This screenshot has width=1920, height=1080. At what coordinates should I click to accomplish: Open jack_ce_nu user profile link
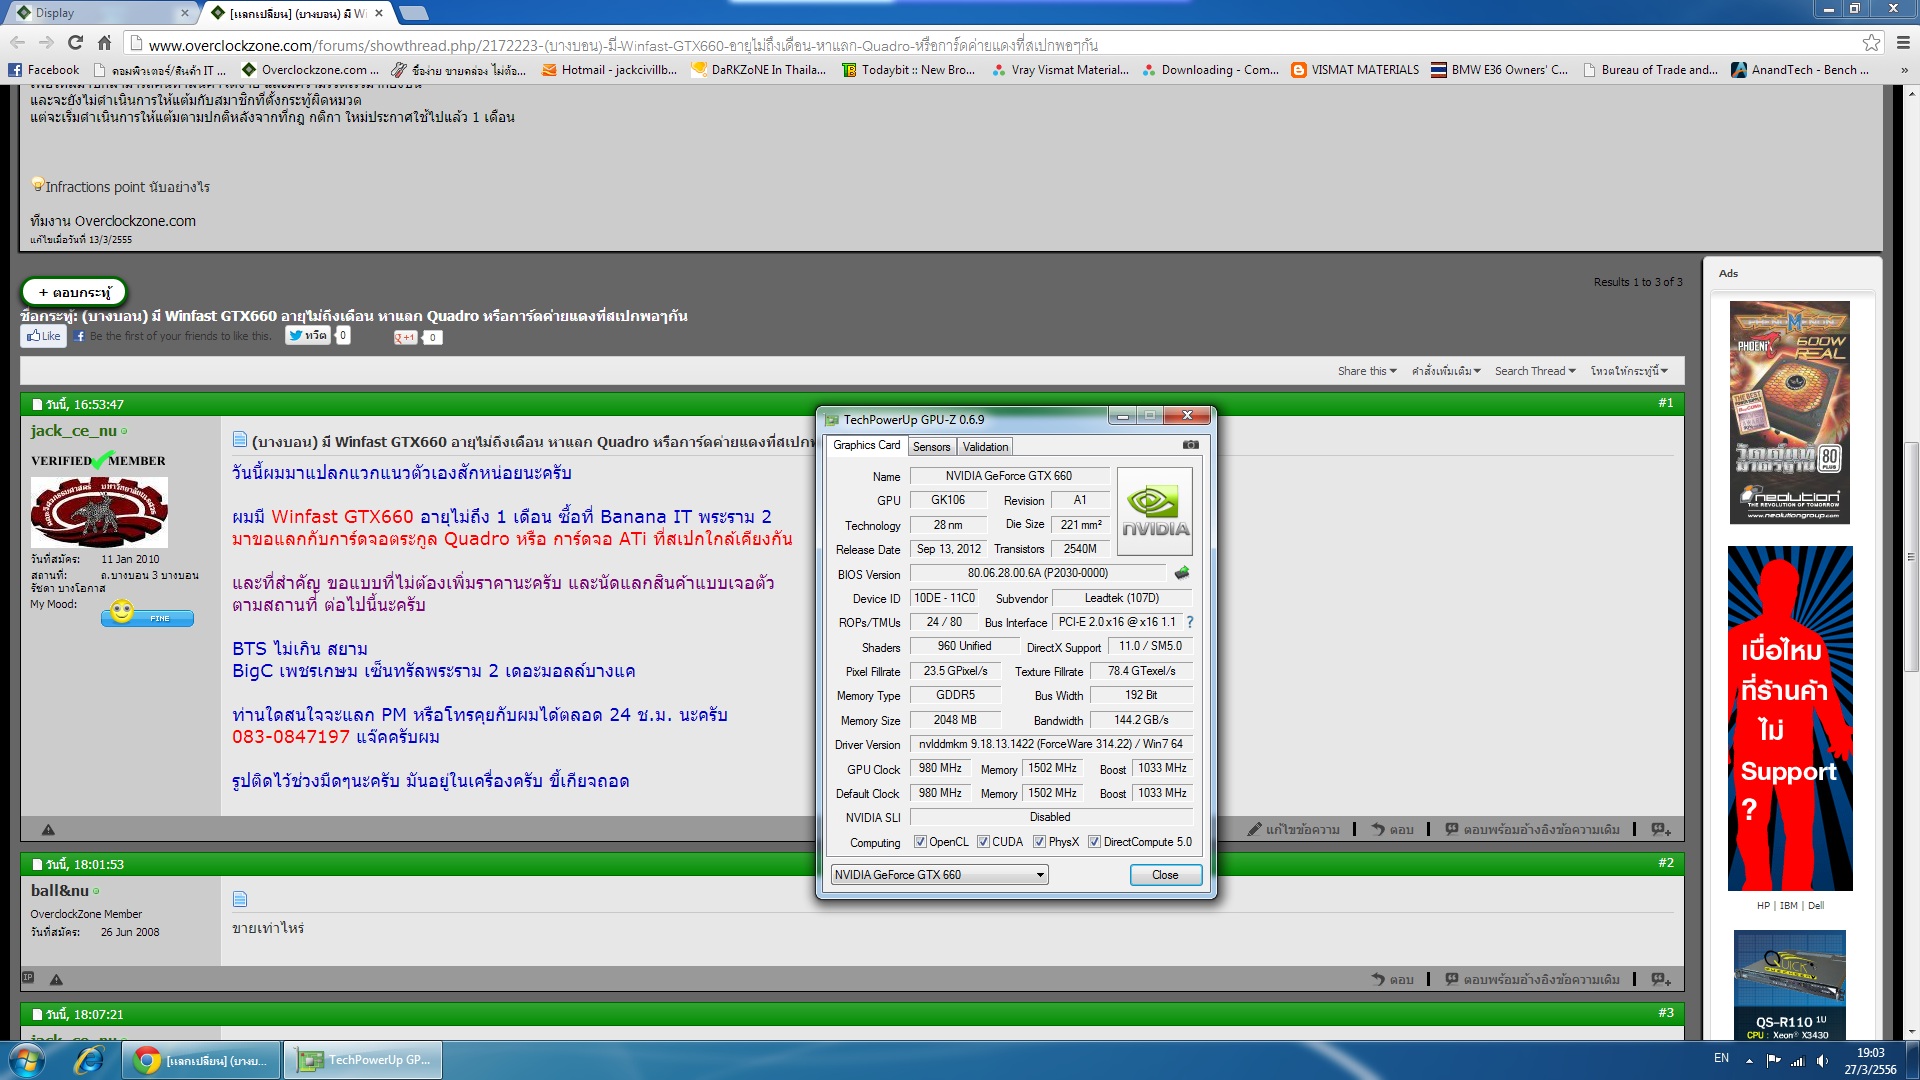(73, 431)
